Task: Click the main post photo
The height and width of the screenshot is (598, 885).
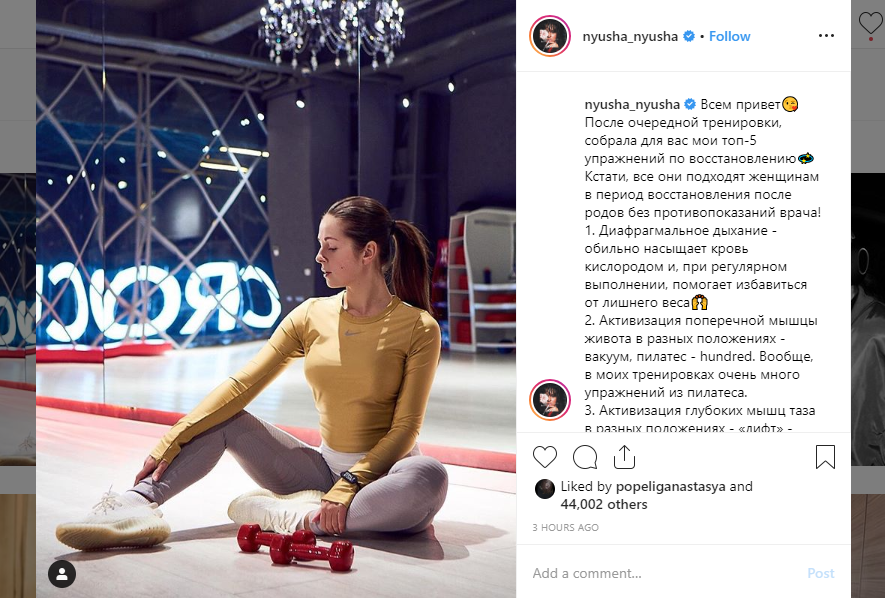Action: click(x=276, y=299)
